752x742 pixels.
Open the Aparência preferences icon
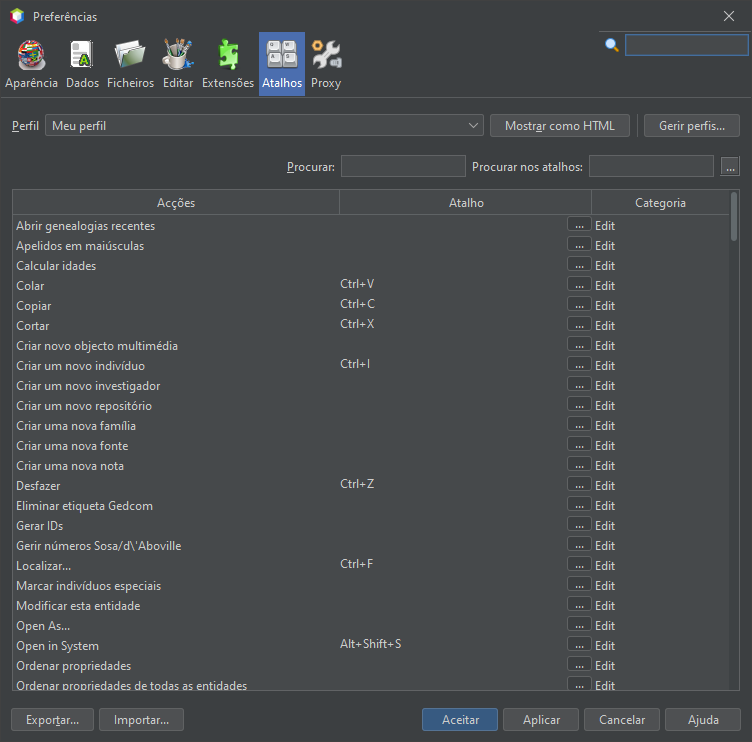[x=31, y=64]
